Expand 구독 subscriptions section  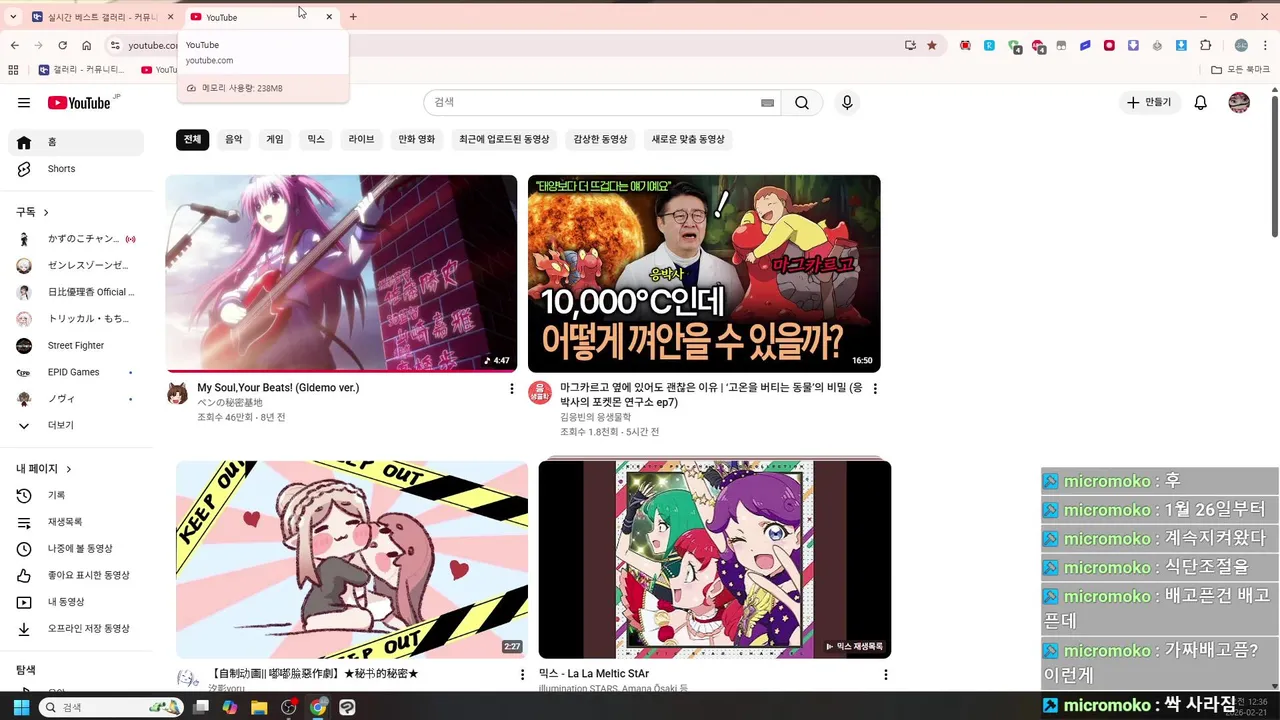[x=32, y=212]
